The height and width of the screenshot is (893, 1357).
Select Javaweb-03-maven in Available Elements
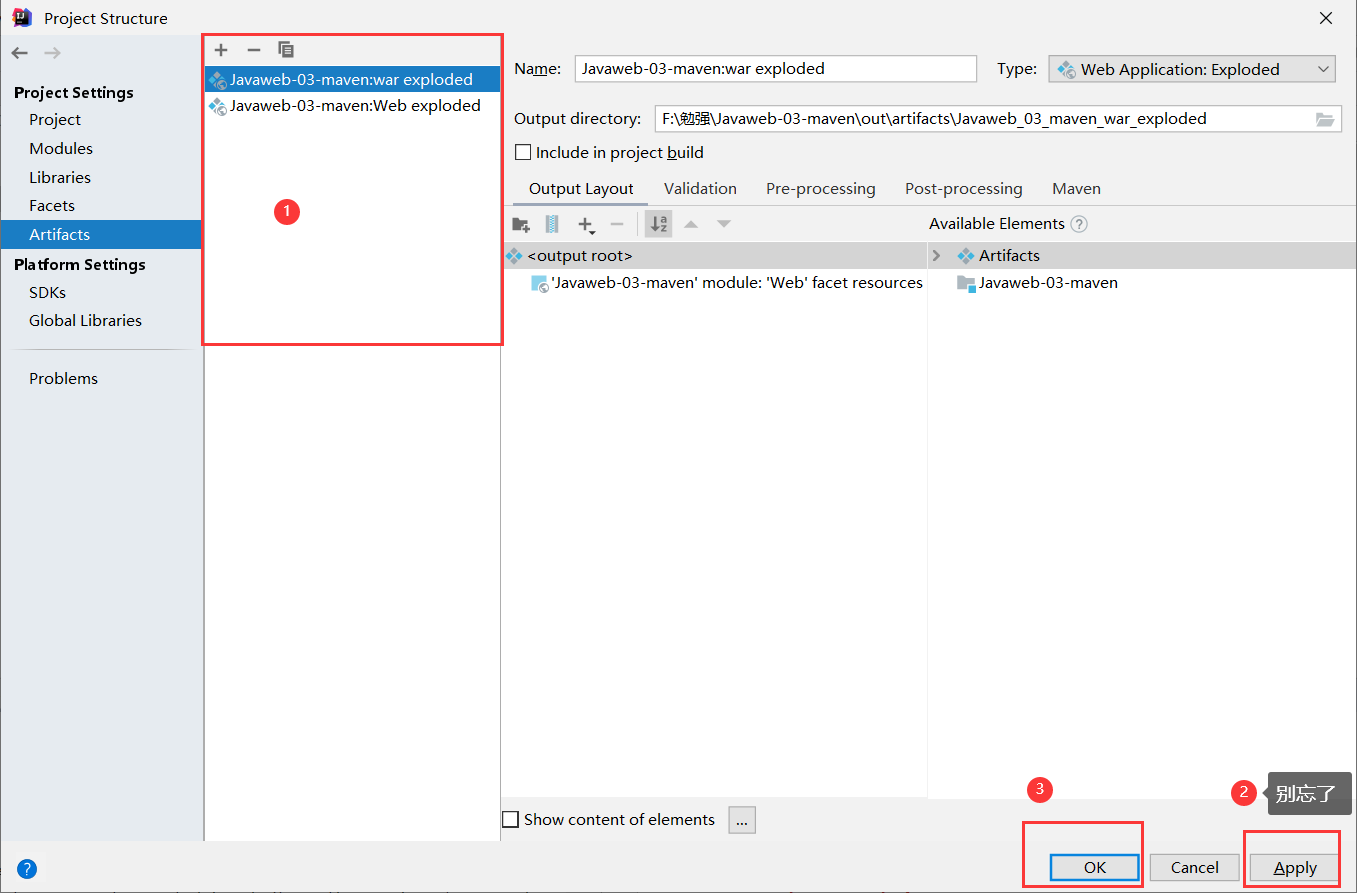click(x=1048, y=283)
